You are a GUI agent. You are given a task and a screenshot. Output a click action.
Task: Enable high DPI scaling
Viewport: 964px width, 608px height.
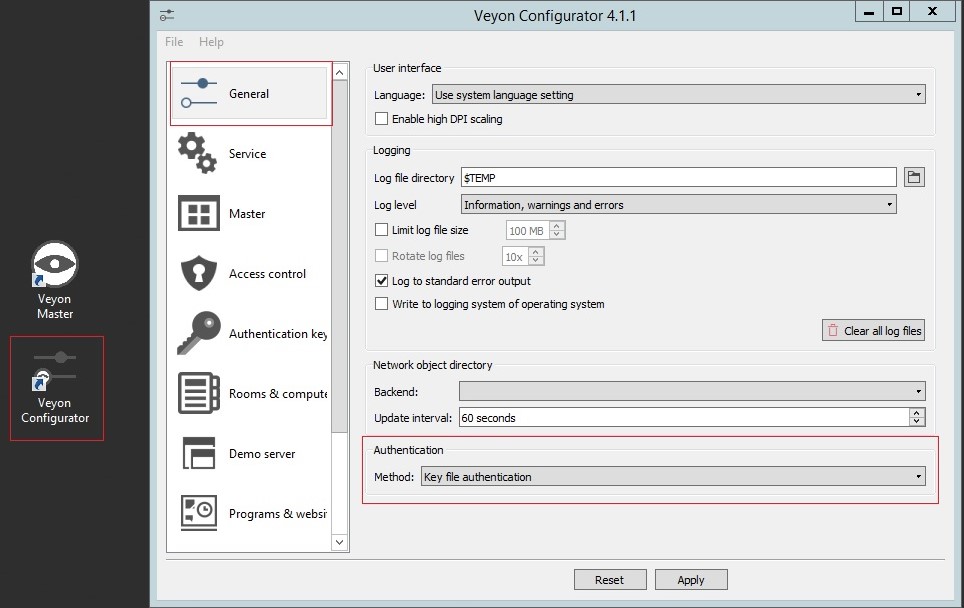coord(381,118)
